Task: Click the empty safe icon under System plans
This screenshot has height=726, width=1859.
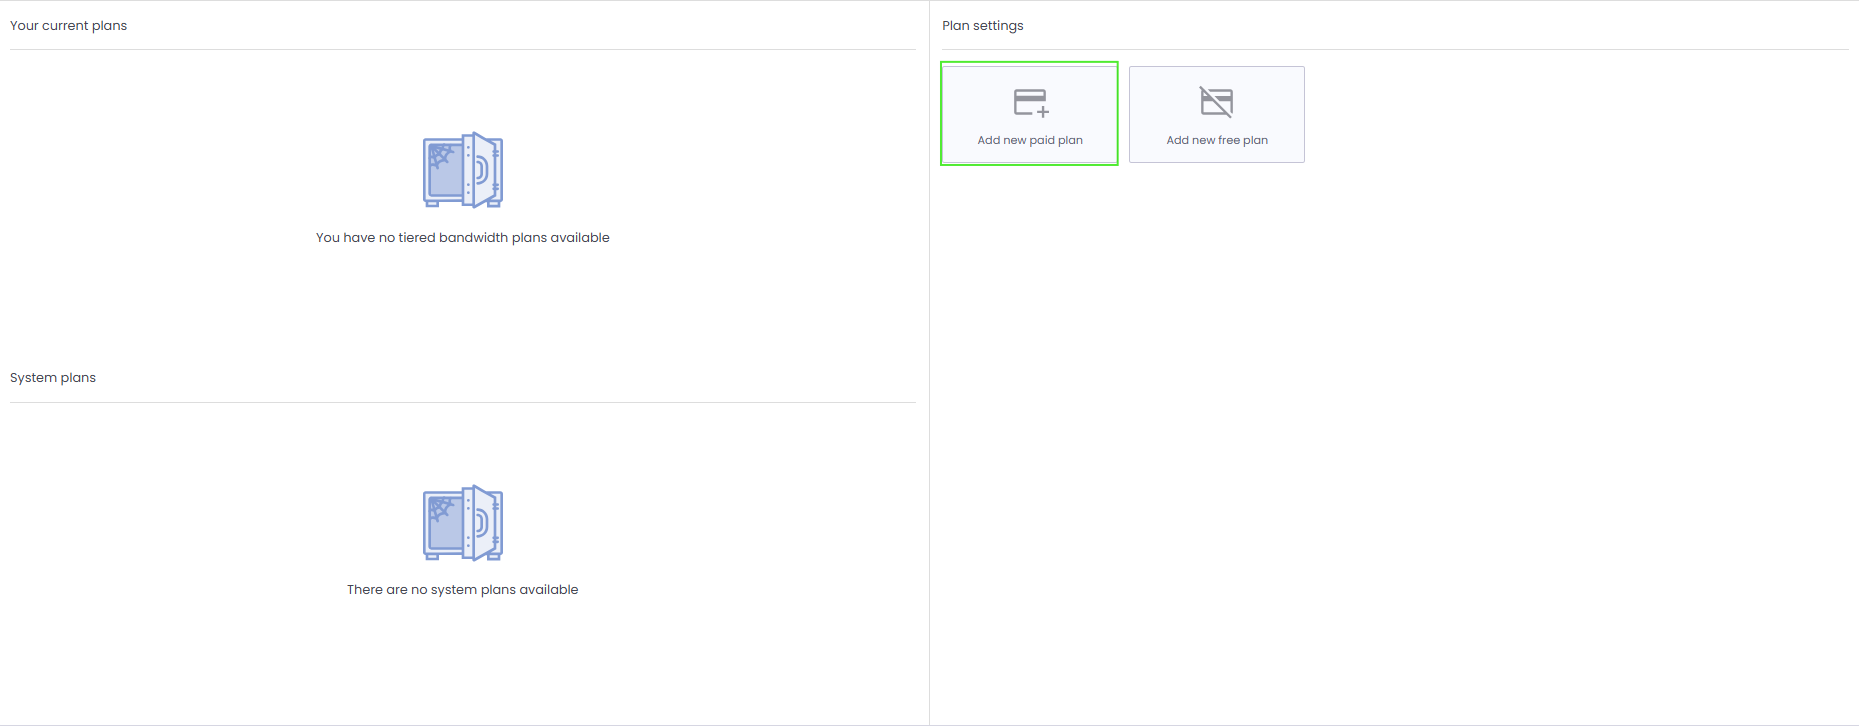Action: 463,523
